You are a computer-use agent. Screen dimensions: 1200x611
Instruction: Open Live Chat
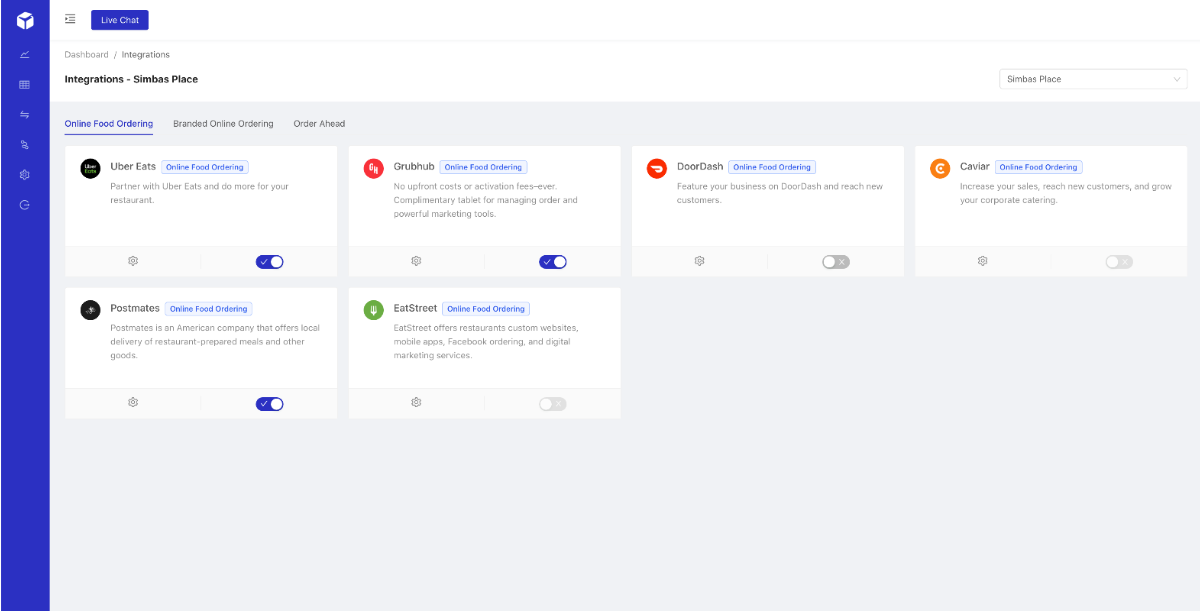click(x=120, y=20)
